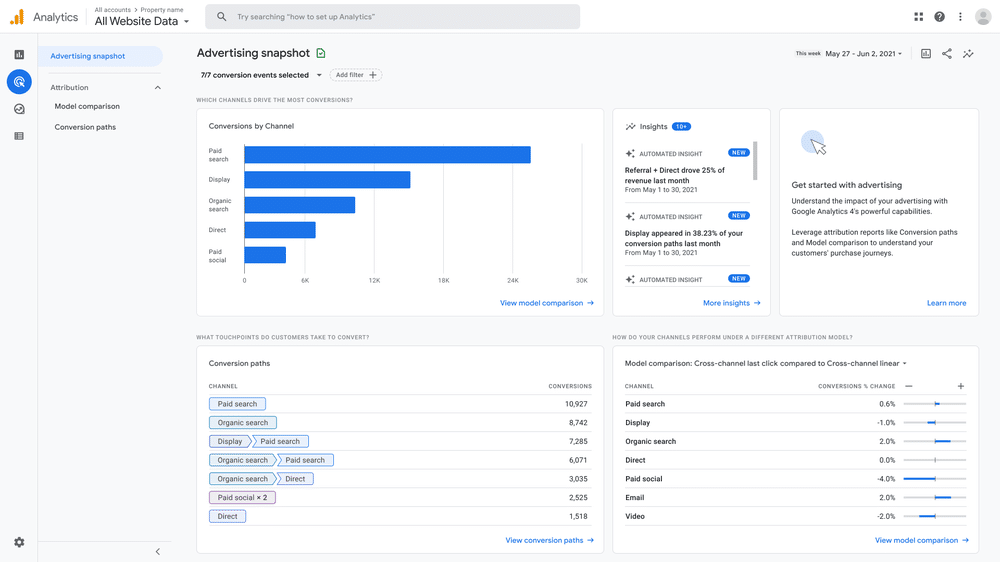Open Model comparison in sidebar

point(87,106)
